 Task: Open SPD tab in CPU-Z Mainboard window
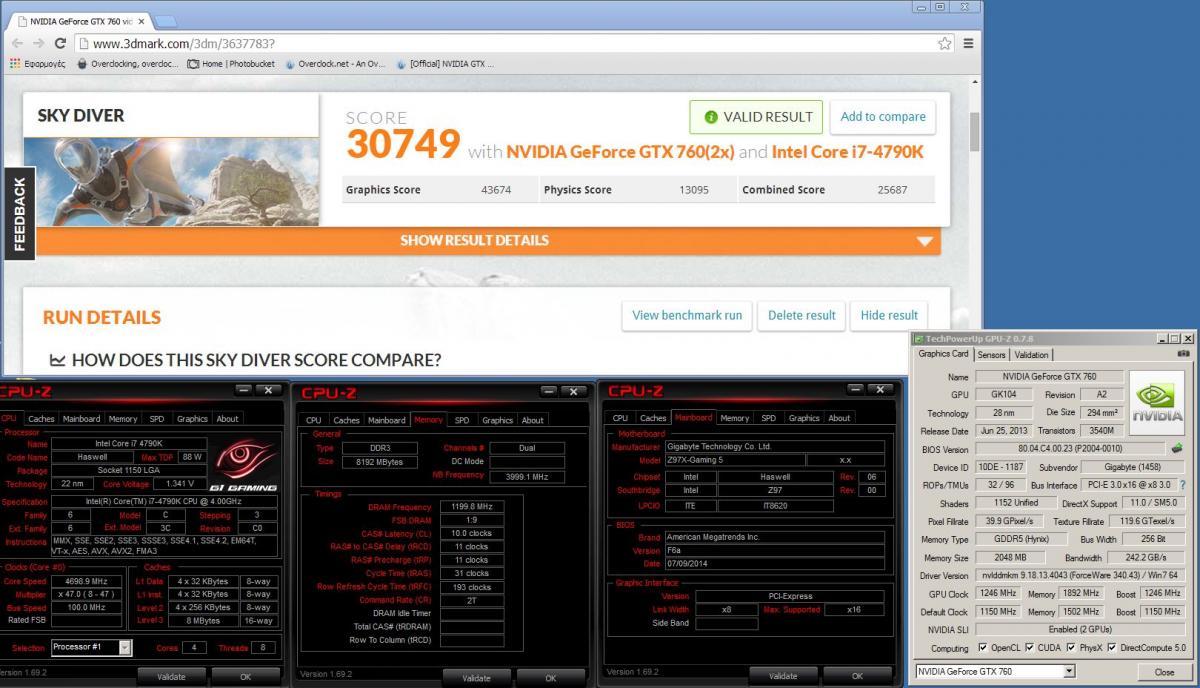768,418
